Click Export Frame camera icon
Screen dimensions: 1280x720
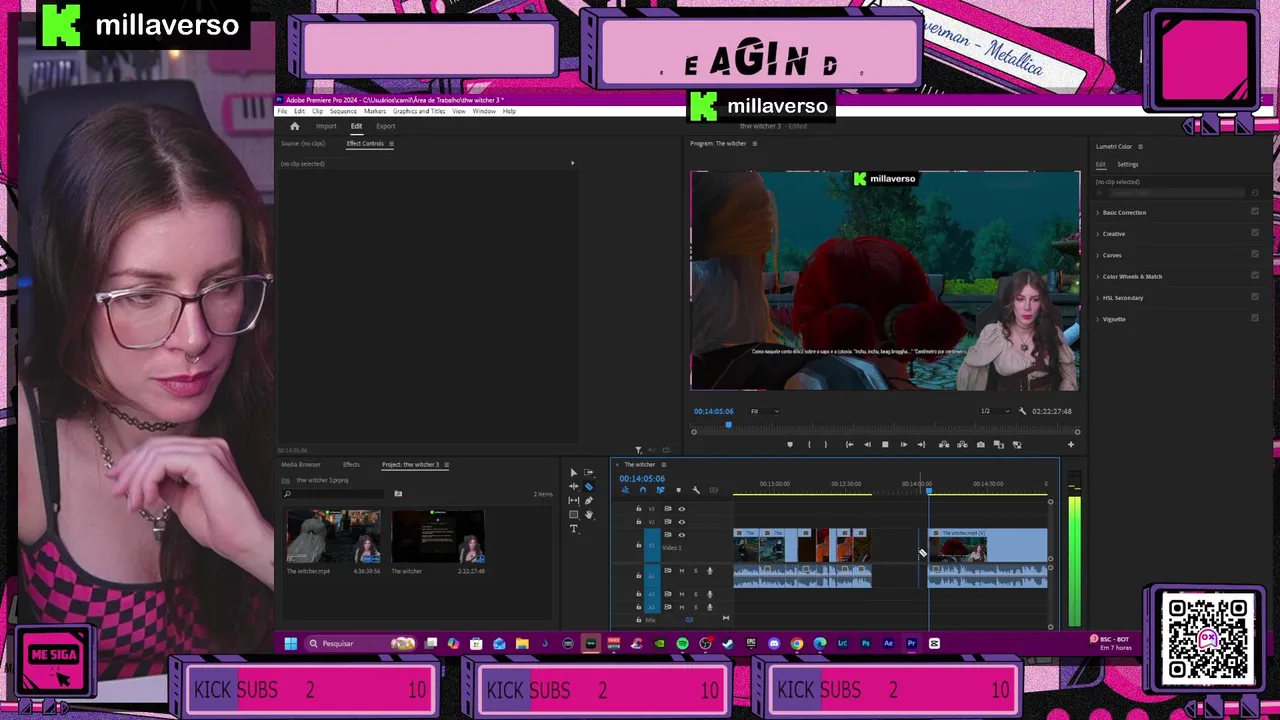[980, 444]
